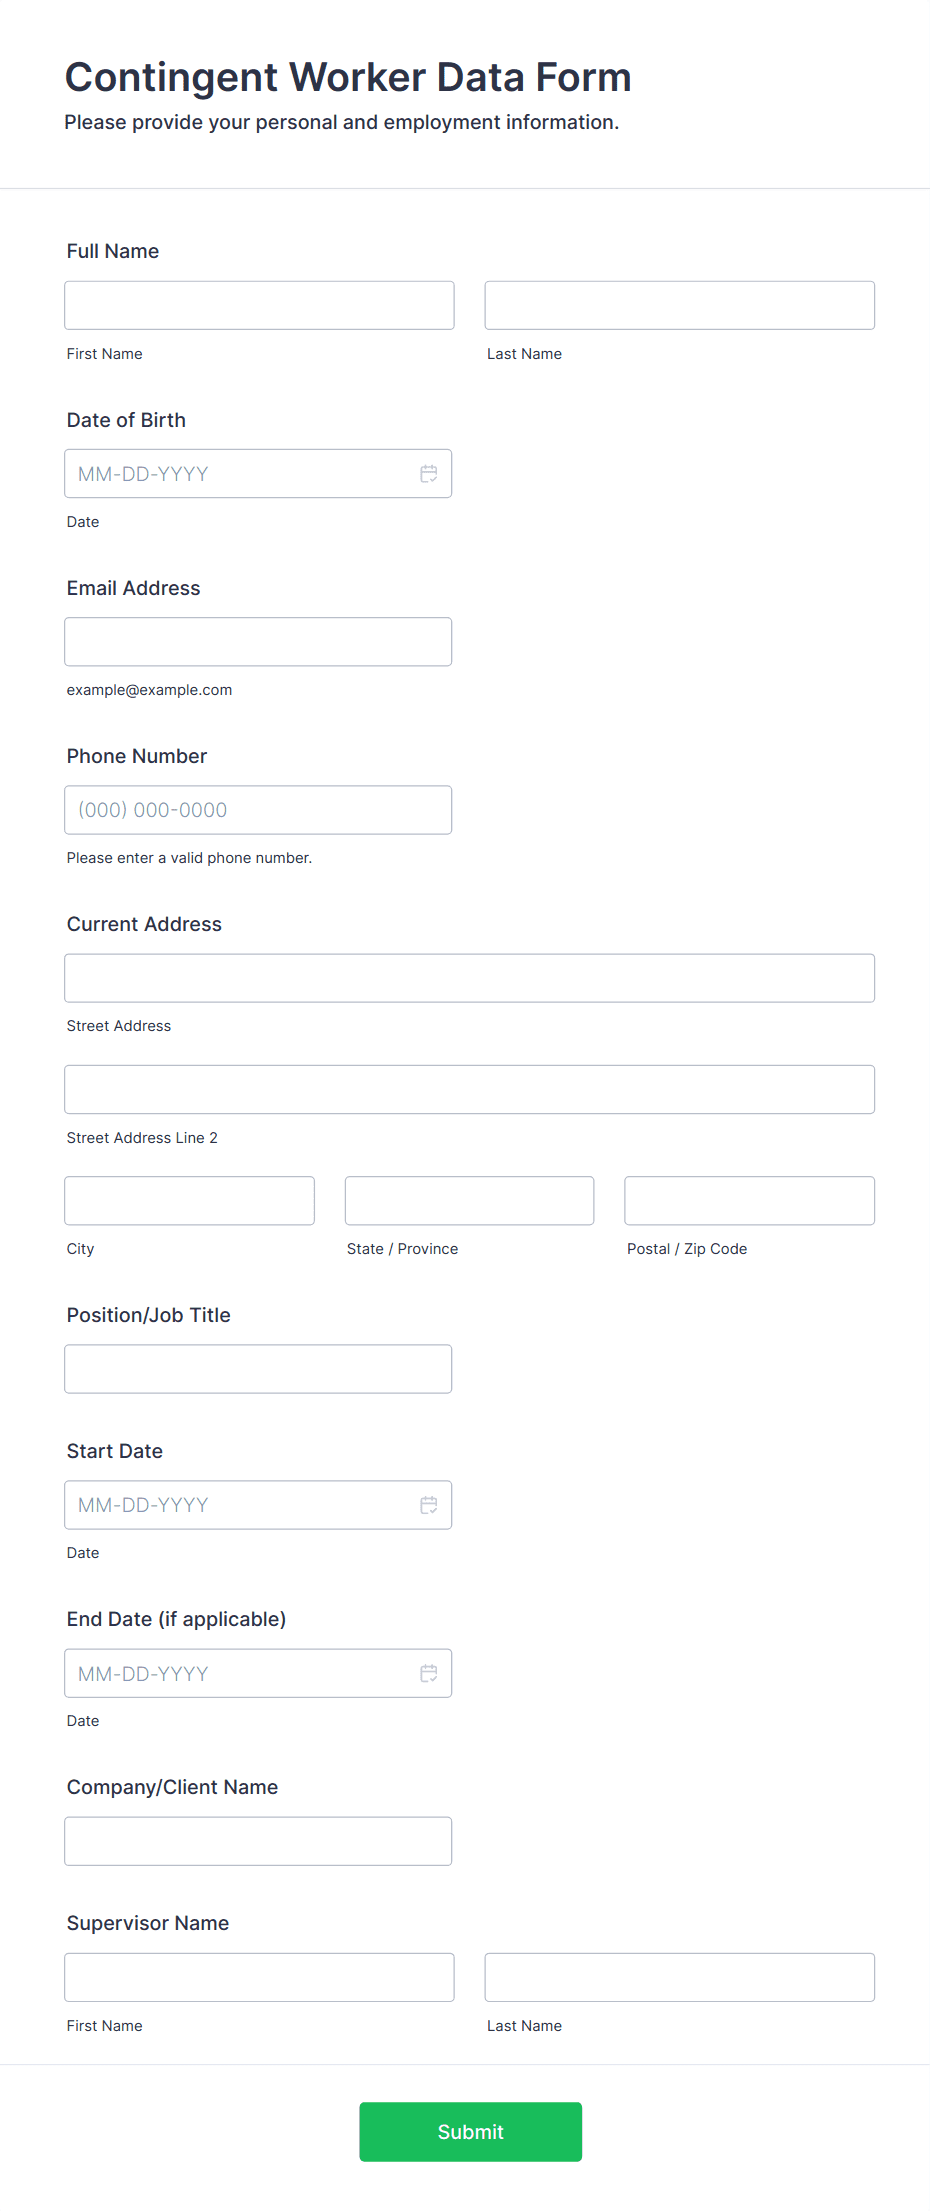The image size is (930, 2211).
Task: Focus the Supervisor last name field
Action: pos(679,1977)
